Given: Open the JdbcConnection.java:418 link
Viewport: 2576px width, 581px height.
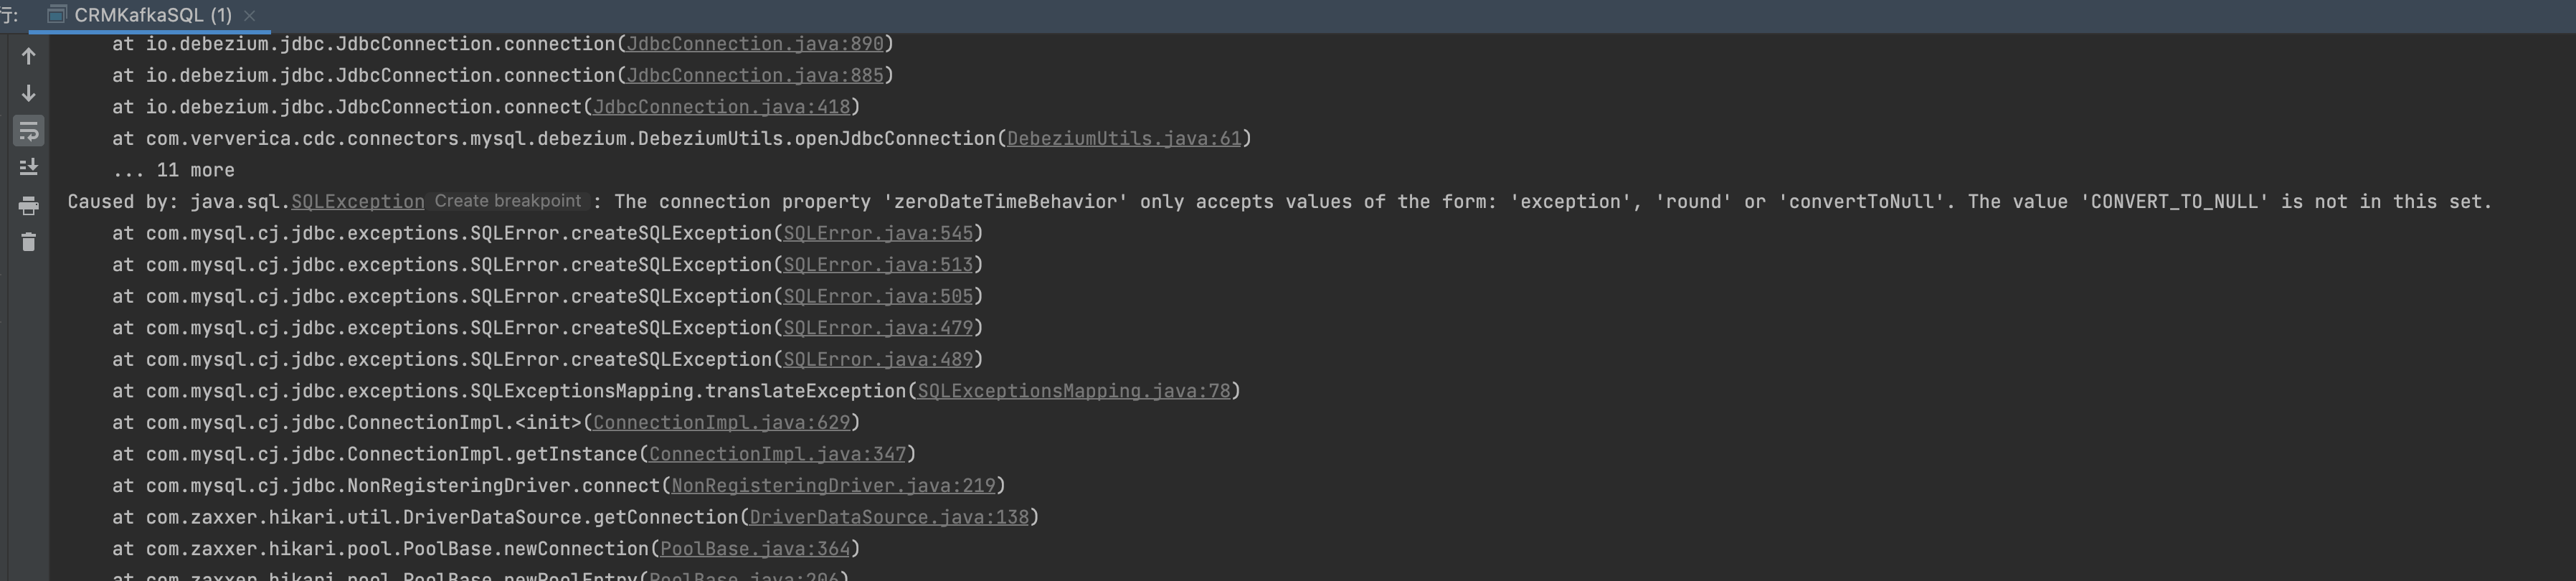Looking at the screenshot, I should coord(721,107).
